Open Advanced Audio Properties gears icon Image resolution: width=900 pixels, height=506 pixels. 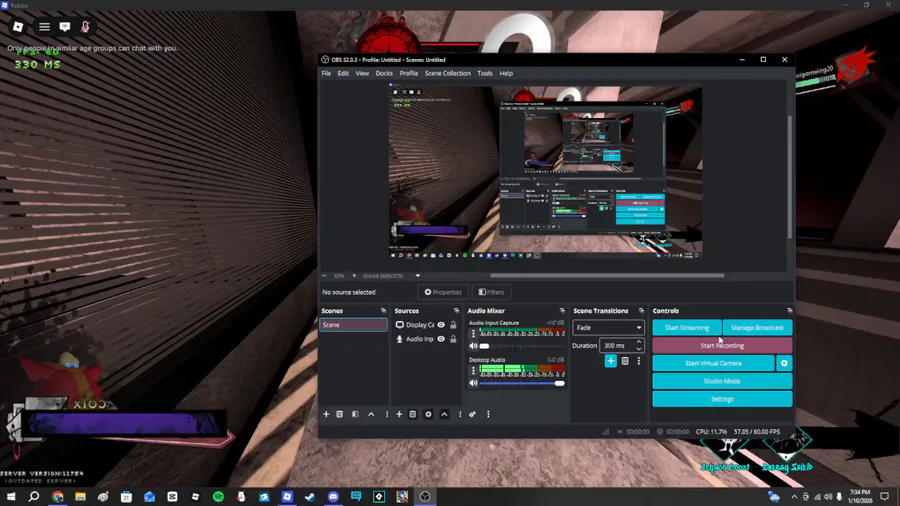point(472,414)
